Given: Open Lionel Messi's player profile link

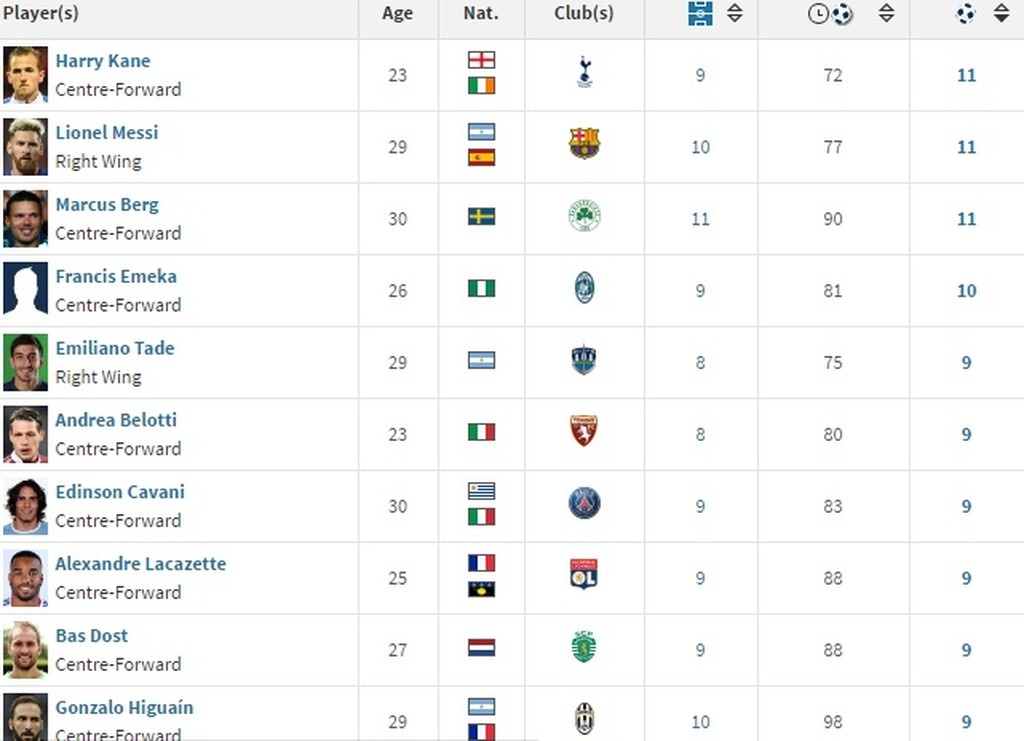Looking at the screenshot, I should [x=107, y=133].
